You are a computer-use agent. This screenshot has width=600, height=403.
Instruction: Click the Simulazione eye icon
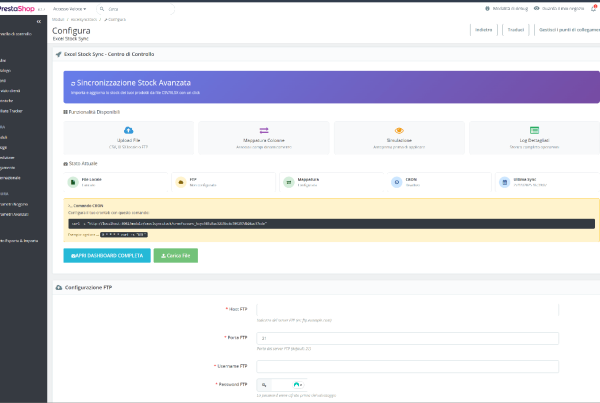pyautogui.click(x=398, y=131)
